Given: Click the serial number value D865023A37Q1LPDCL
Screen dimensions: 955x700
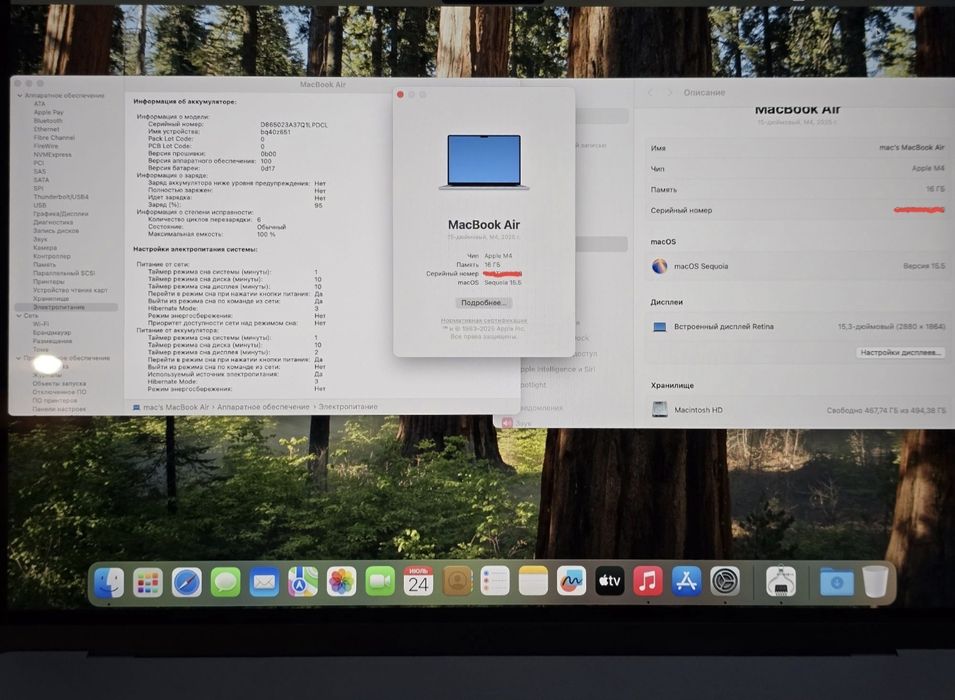Looking at the screenshot, I should (294, 125).
